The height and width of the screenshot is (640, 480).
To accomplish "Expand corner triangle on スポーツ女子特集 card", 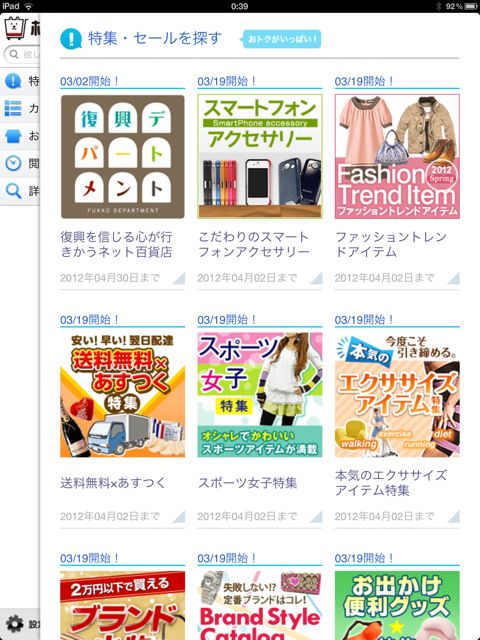I will coord(317,516).
